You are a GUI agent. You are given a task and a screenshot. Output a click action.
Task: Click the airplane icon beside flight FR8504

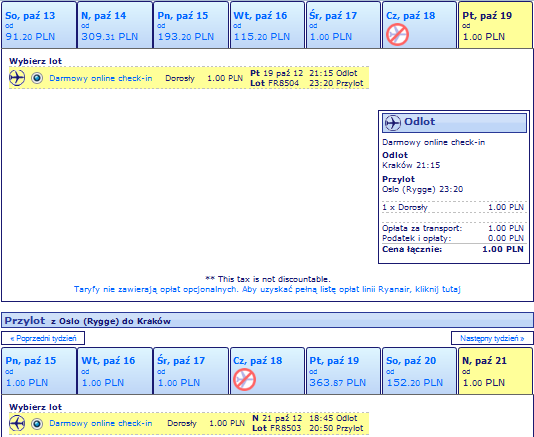coord(17,78)
